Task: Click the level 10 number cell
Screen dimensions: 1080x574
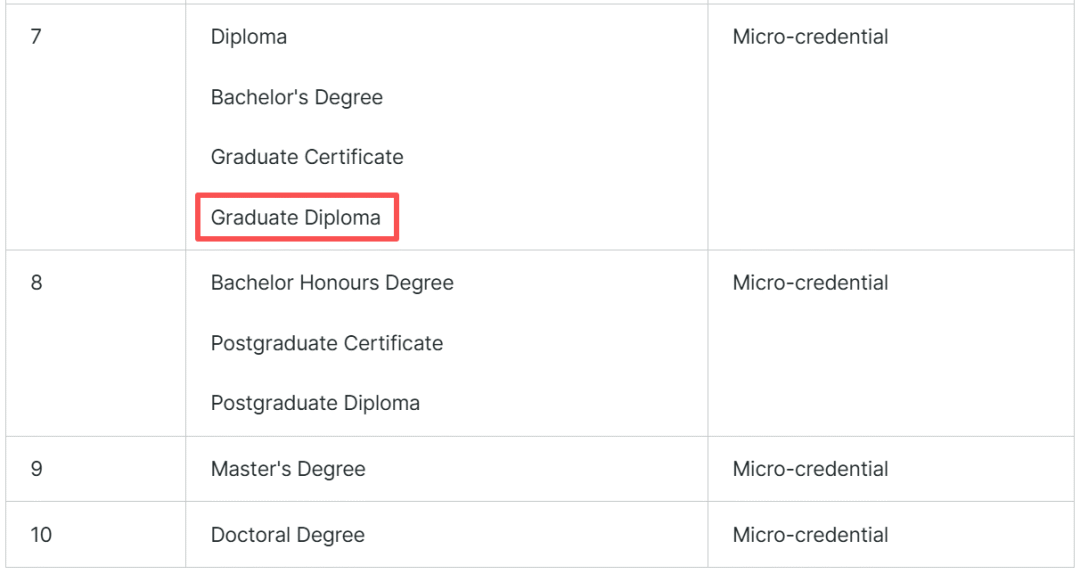Action: click(41, 535)
